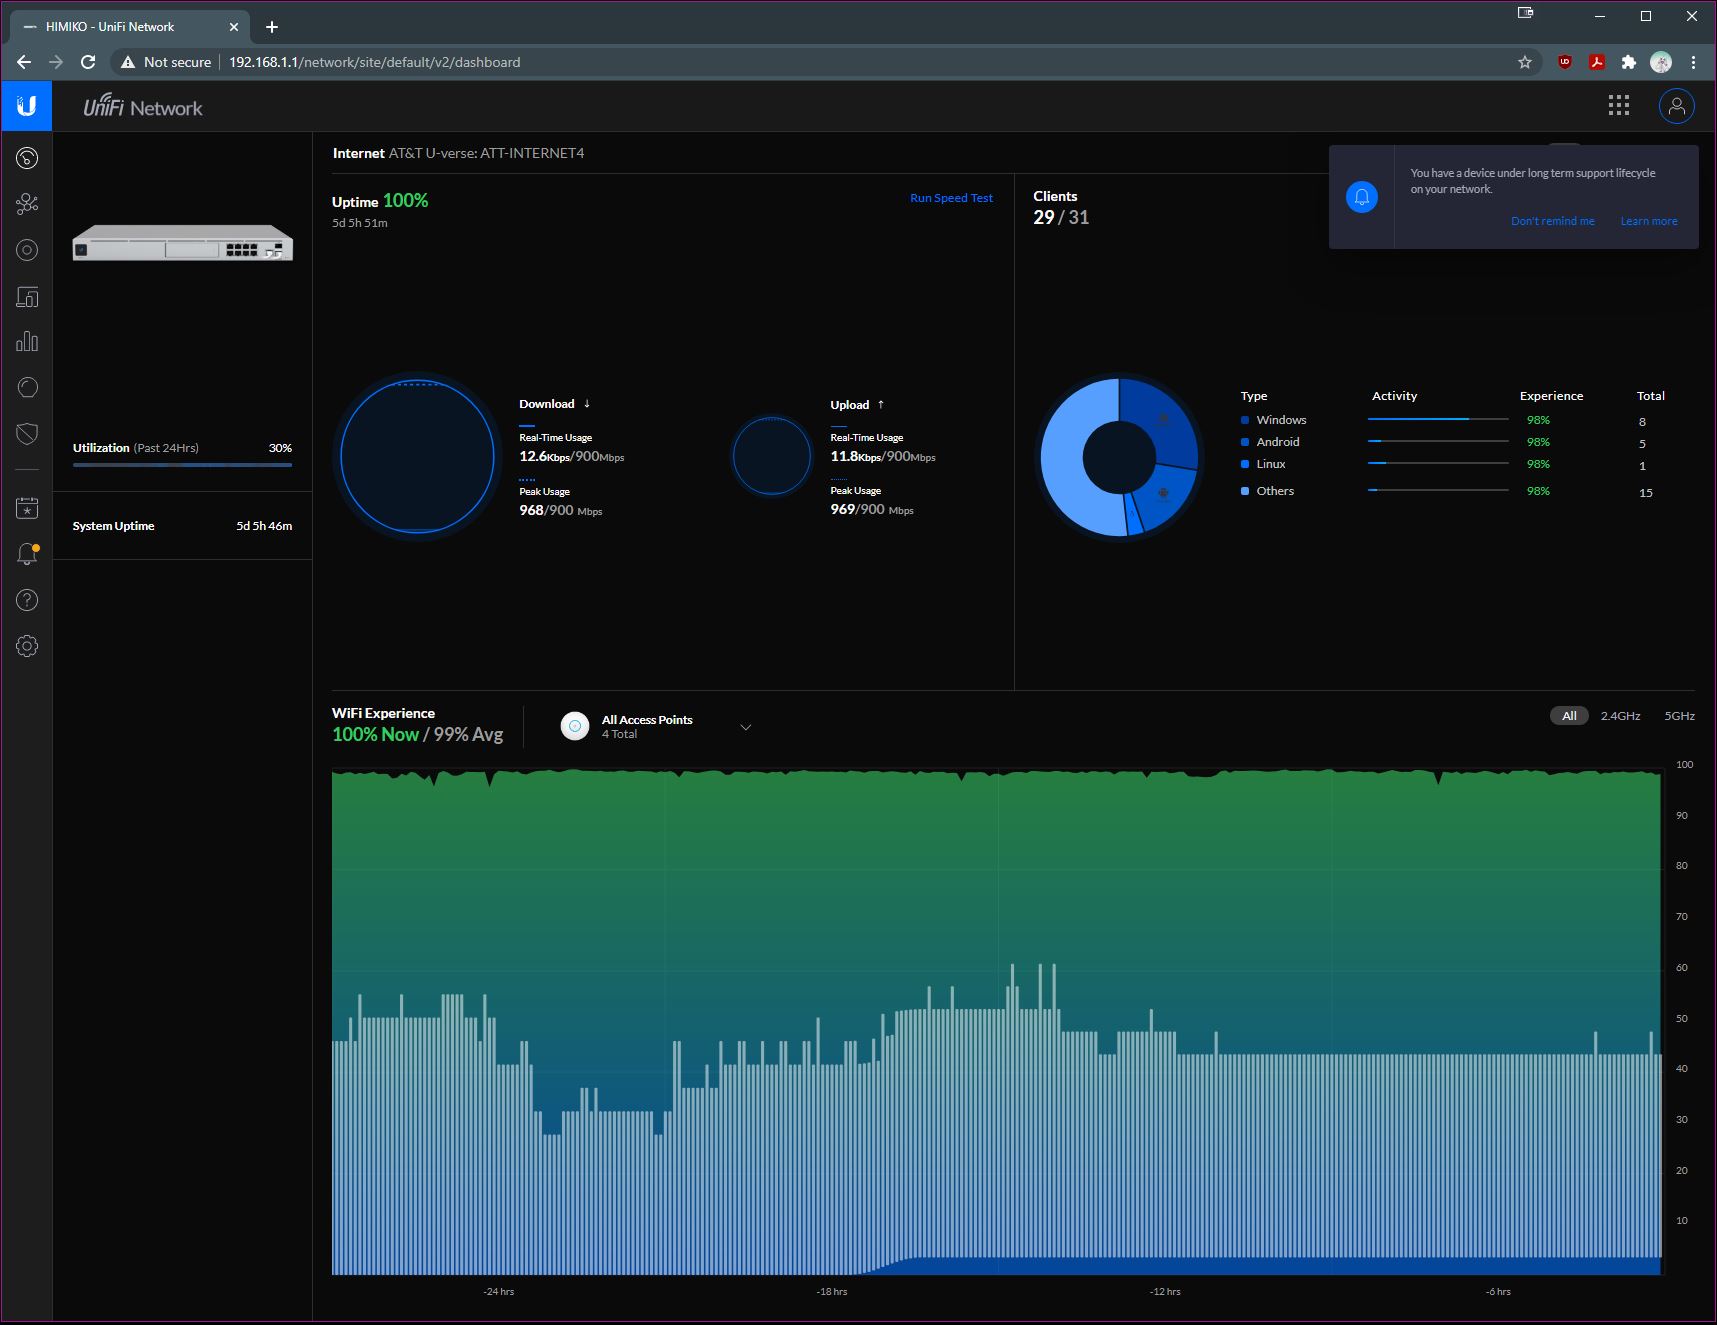Open the Alerts bell sidebar icon
1717x1325 pixels.
tap(27, 554)
